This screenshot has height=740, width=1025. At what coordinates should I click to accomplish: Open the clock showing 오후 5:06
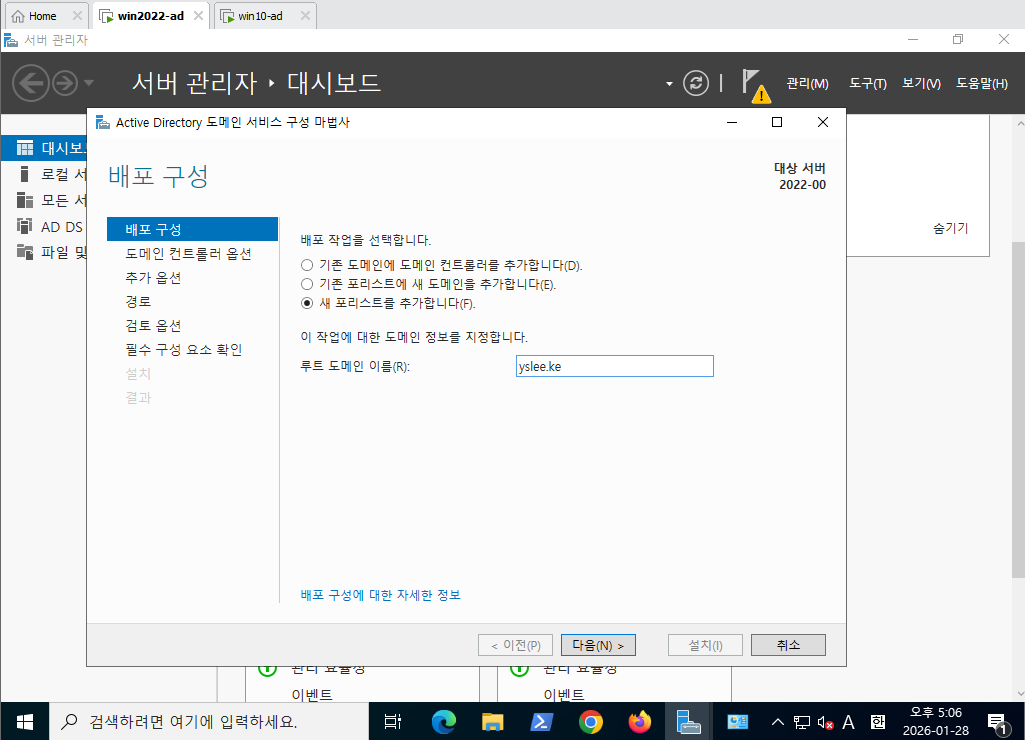[x=935, y=722]
